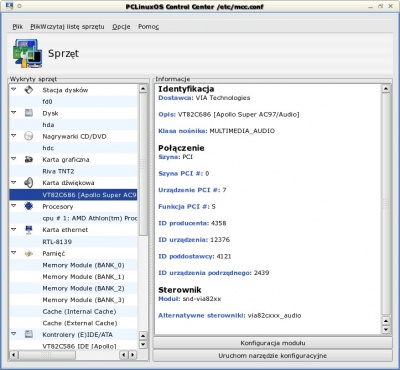Click Informacje panel bottom scroll down arrow
The width and height of the screenshot is (400, 370).
[386, 330]
